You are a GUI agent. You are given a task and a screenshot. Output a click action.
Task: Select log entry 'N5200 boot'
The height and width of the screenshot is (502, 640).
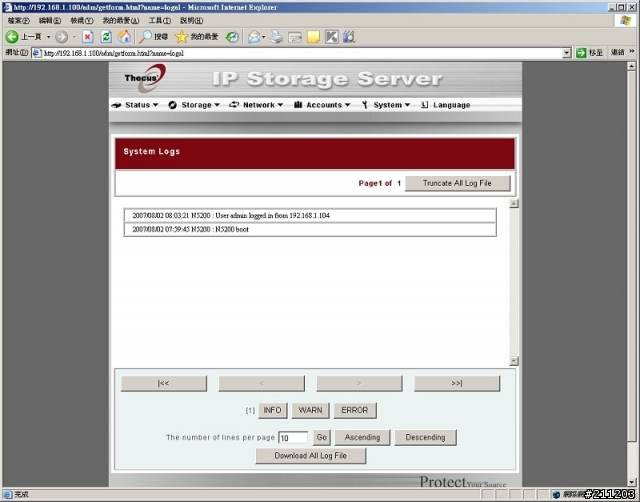(x=310, y=229)
